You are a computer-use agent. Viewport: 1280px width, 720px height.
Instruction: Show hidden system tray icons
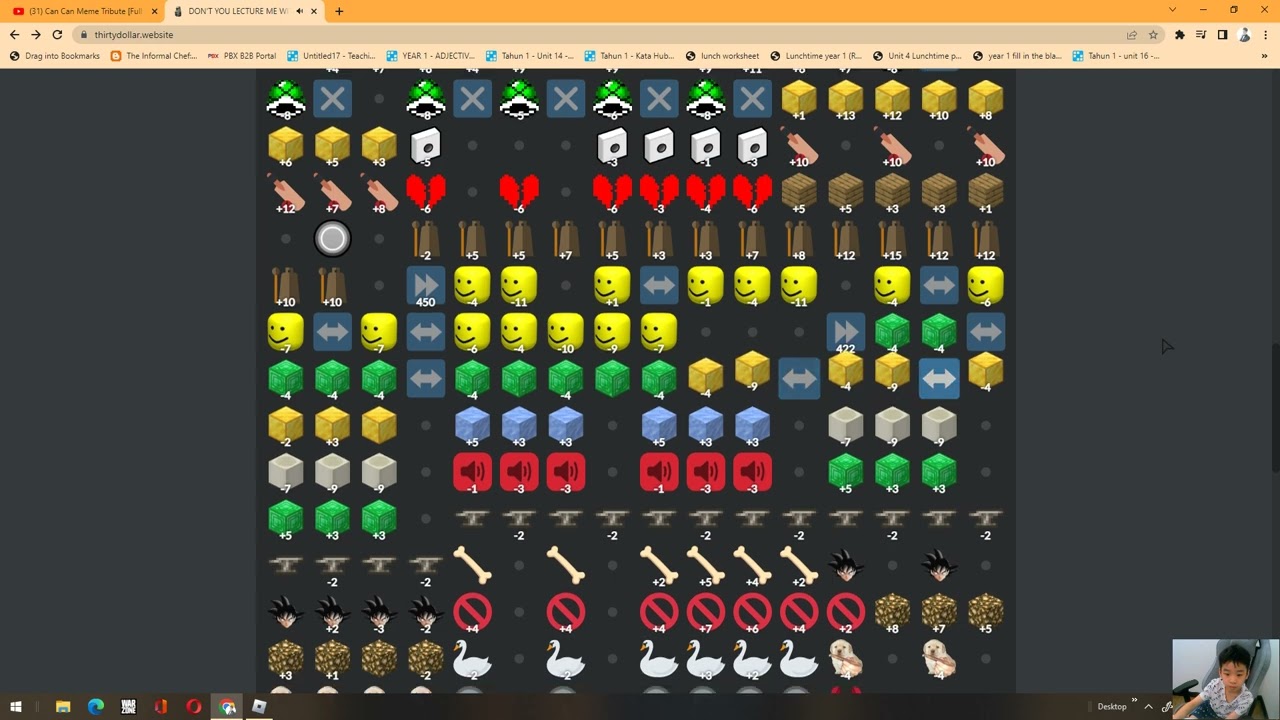pyautogui.click(x=1148, y=707)
